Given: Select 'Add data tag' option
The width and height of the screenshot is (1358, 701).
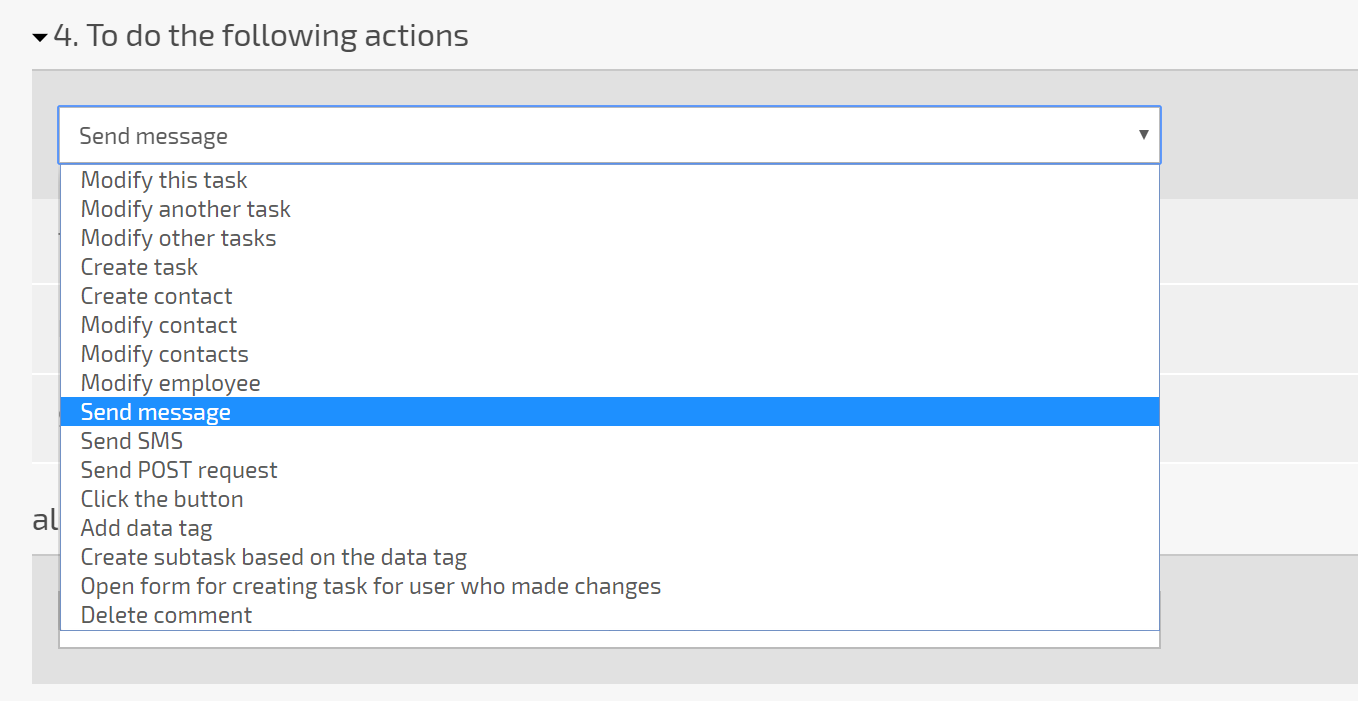Looking at the screenshot, I should click(x=609, y=528).
